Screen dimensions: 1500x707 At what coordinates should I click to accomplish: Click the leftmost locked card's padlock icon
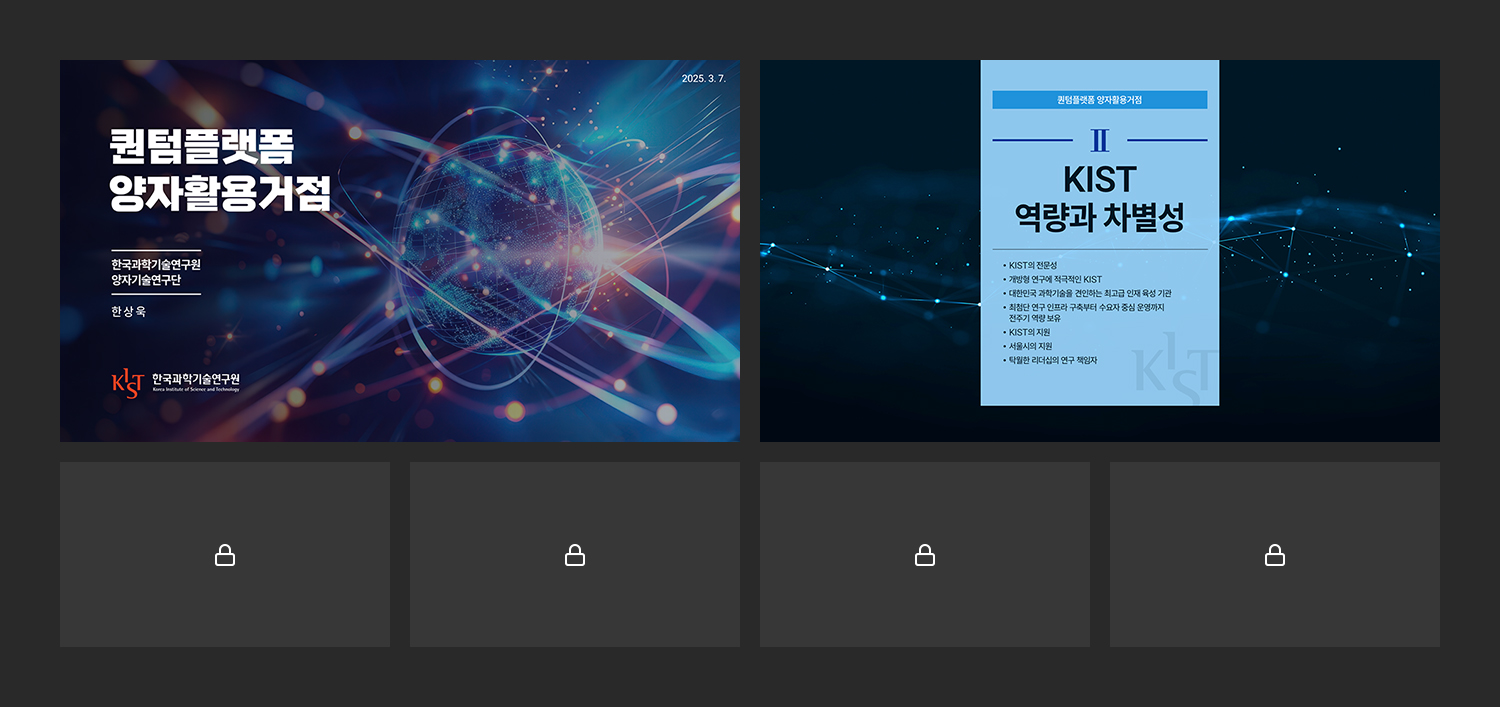[225, 555]
